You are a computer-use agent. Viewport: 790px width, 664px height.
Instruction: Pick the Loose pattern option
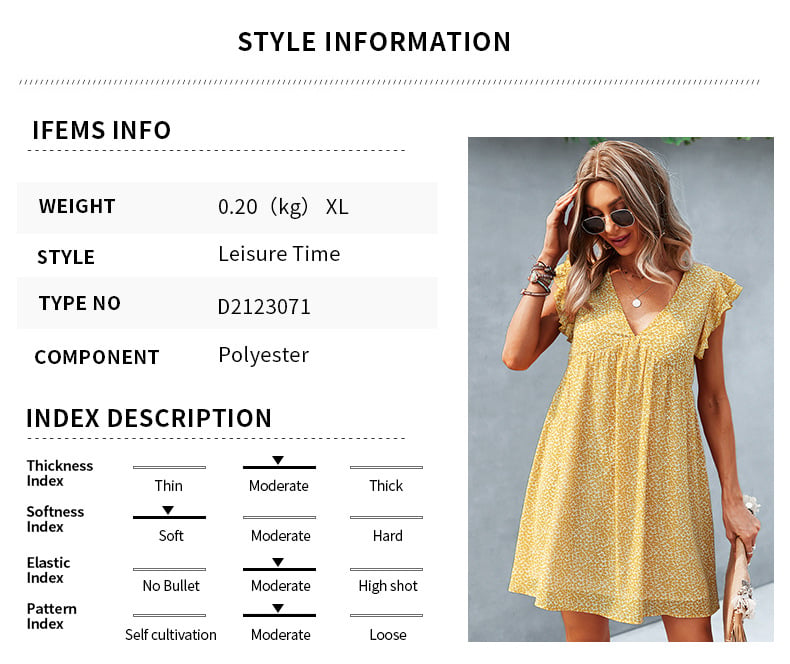click(387, 634)
